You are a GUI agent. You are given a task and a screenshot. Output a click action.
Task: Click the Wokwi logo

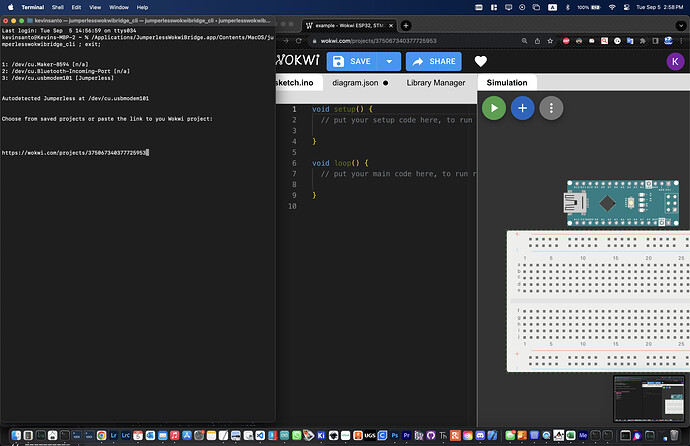click(x=297, y=61)
